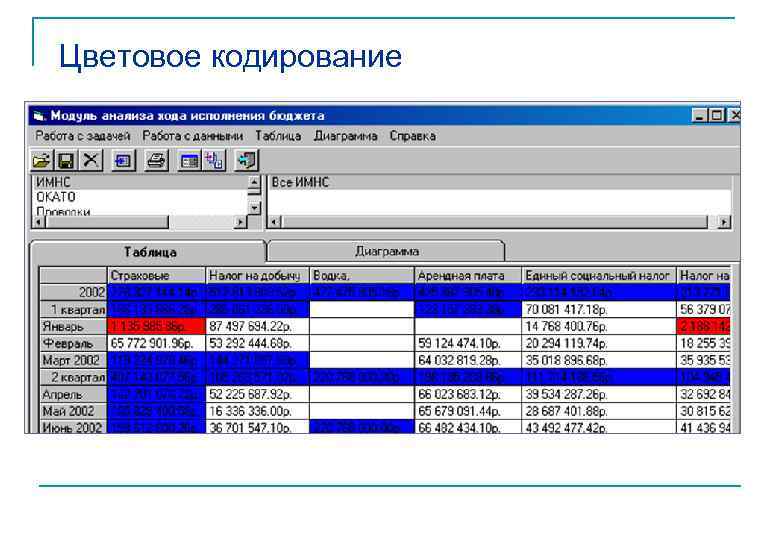Exit the module with the door icon

click(247, 161)
